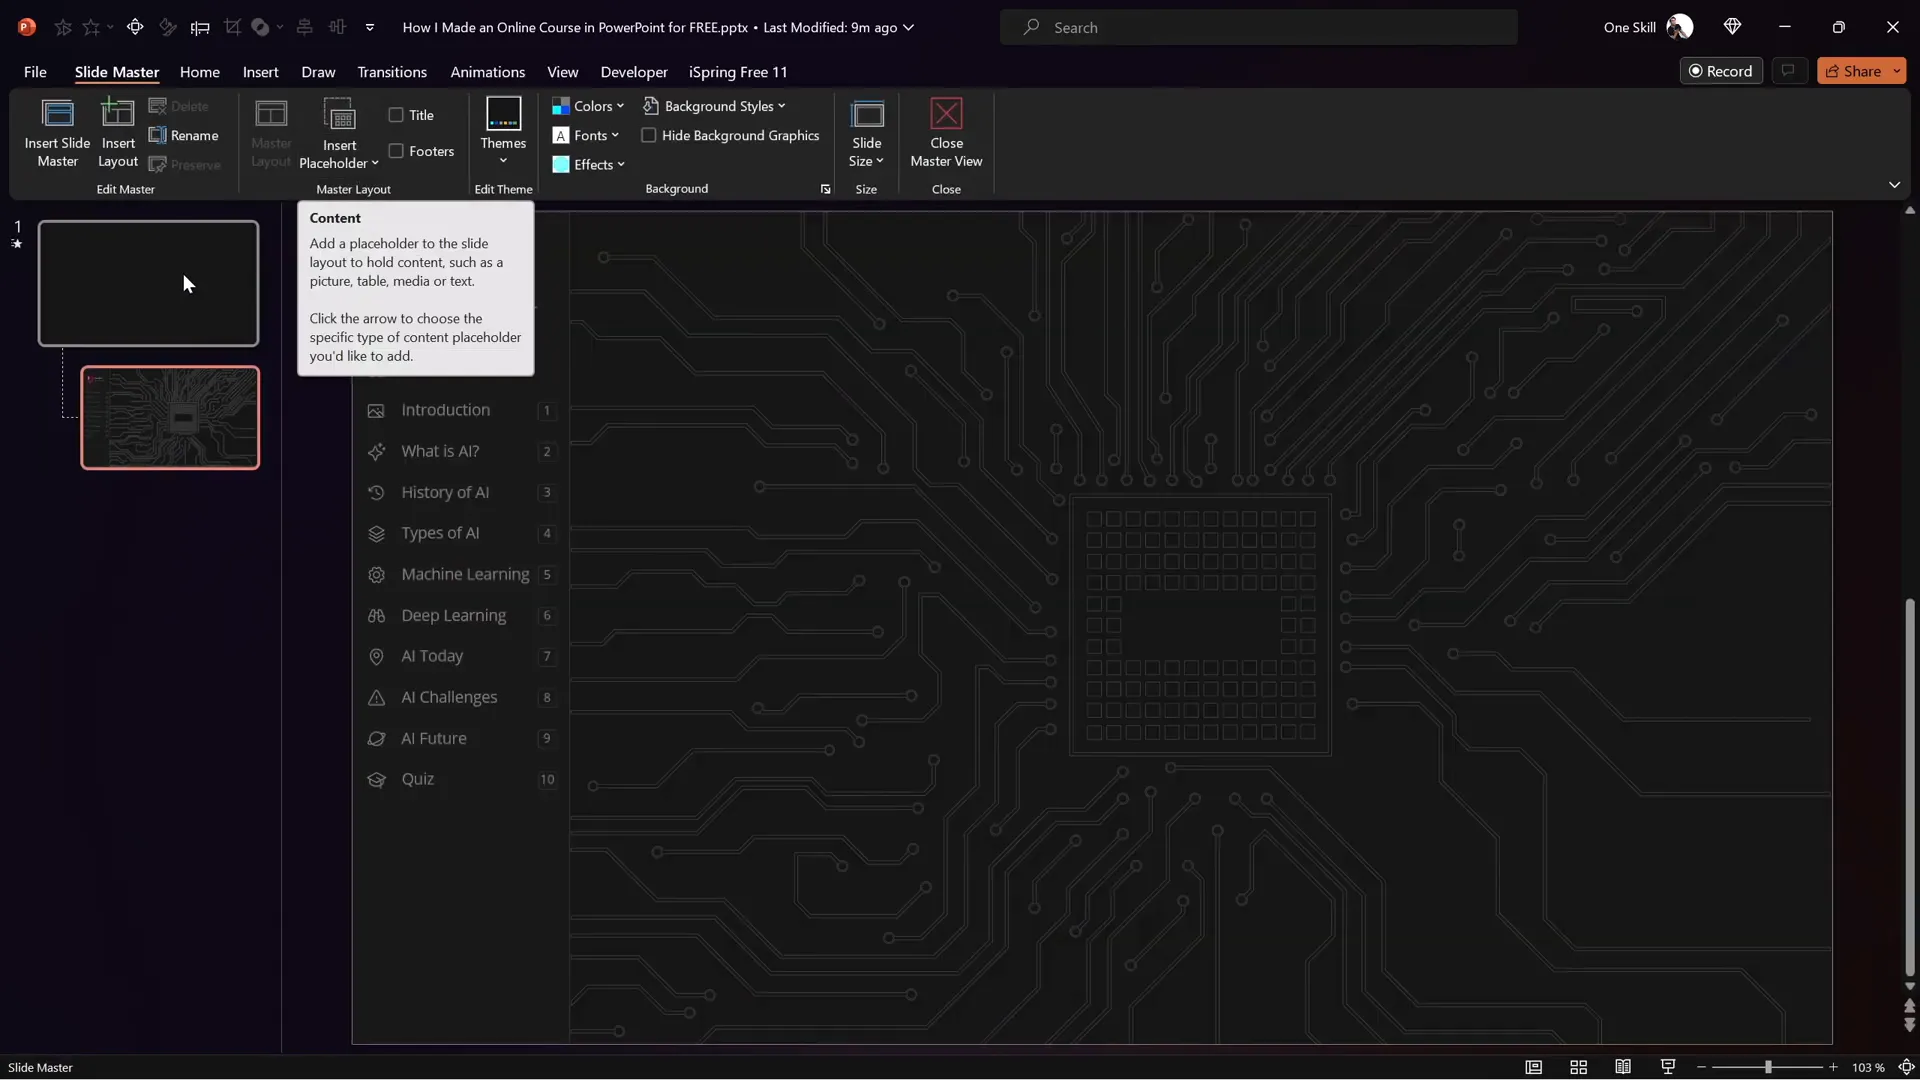Screen dimensions: 1920x1080
Task: Open the iSpring Free 11 tab
Action: pos(738,72)
